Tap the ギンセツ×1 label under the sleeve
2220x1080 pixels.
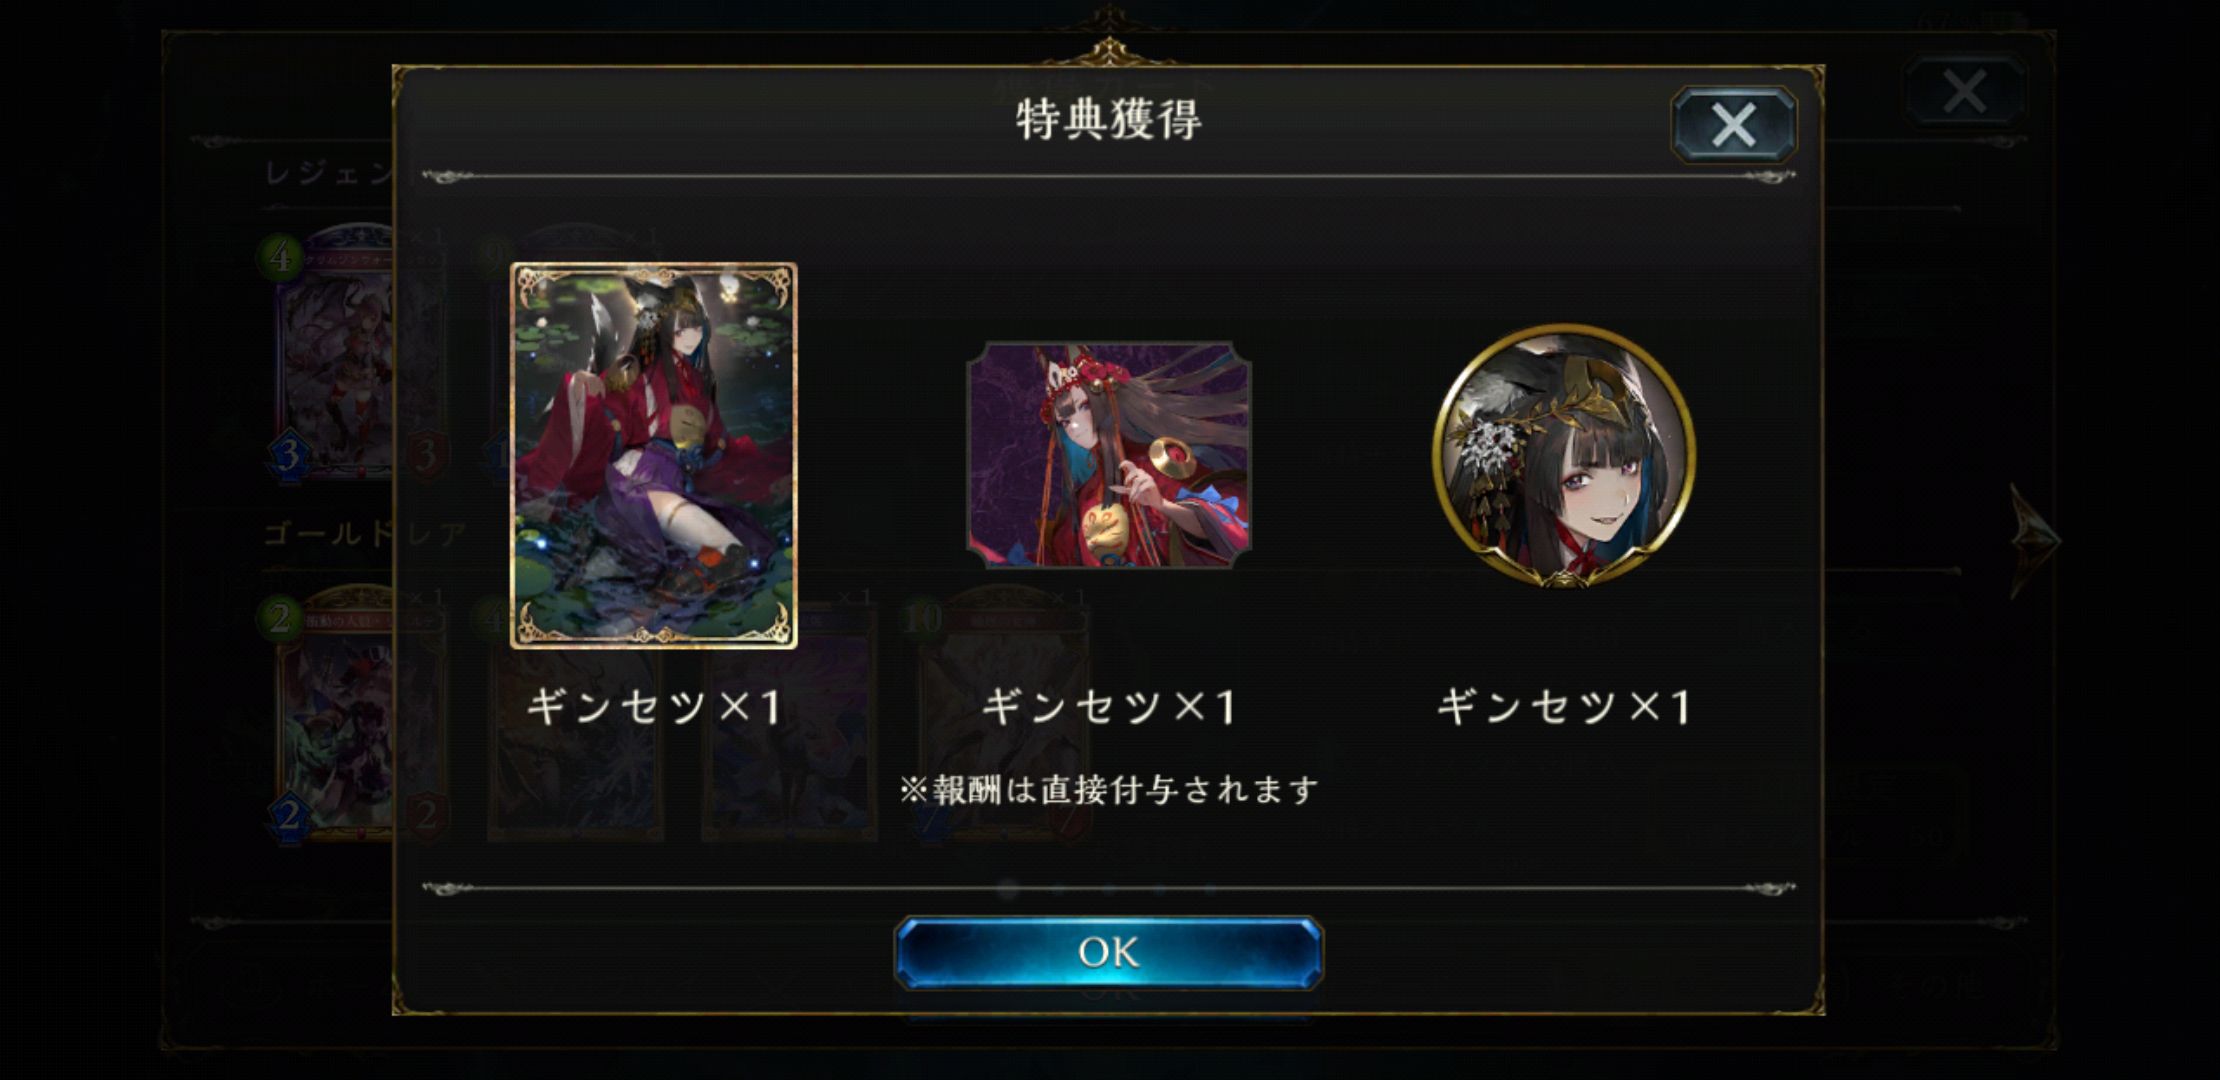[1108, 706]
